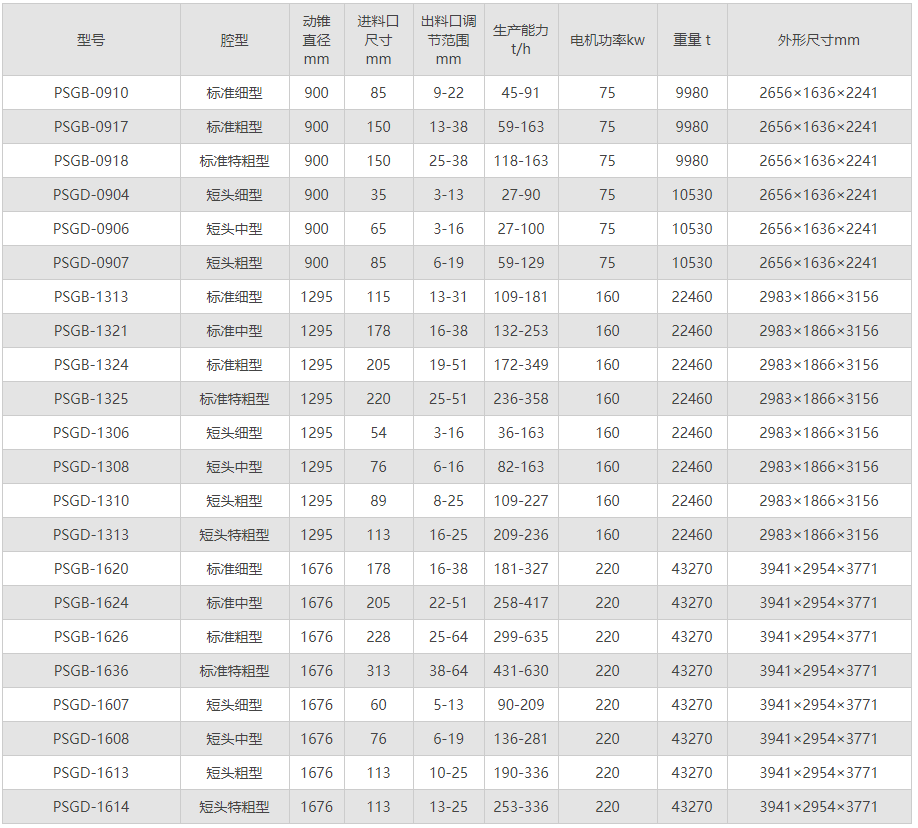Select the 电机功率kw column header
Image resolution: width=918 pixels, height=828 pixels.
pos(607,40)
